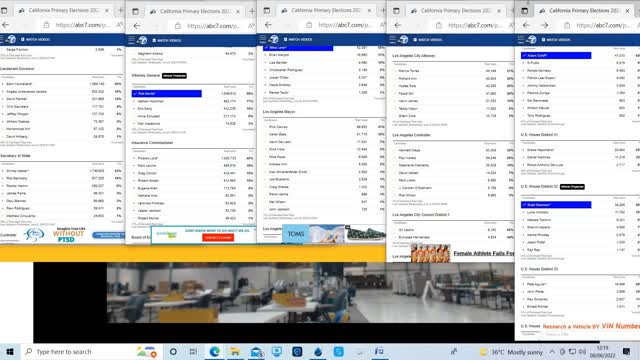Open tab actions menu in Los Angeles City Attorney window

pos(396,11)
